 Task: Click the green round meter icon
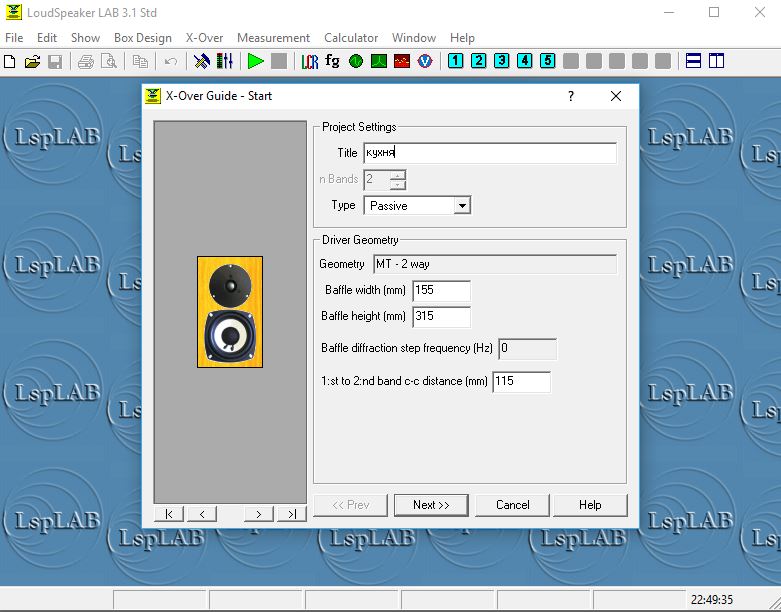pos(356,61)
